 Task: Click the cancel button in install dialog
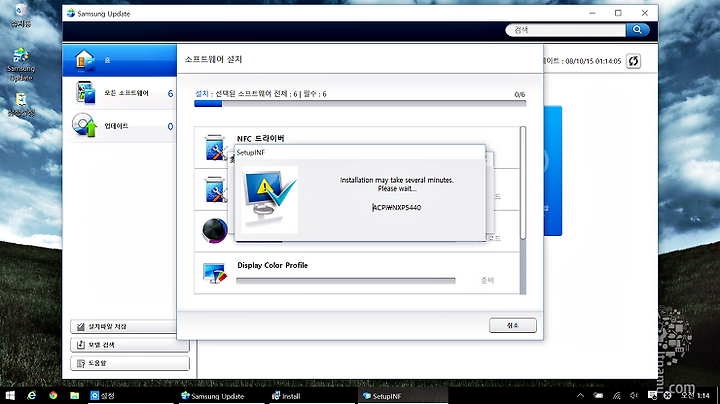[x=512, y=325]
